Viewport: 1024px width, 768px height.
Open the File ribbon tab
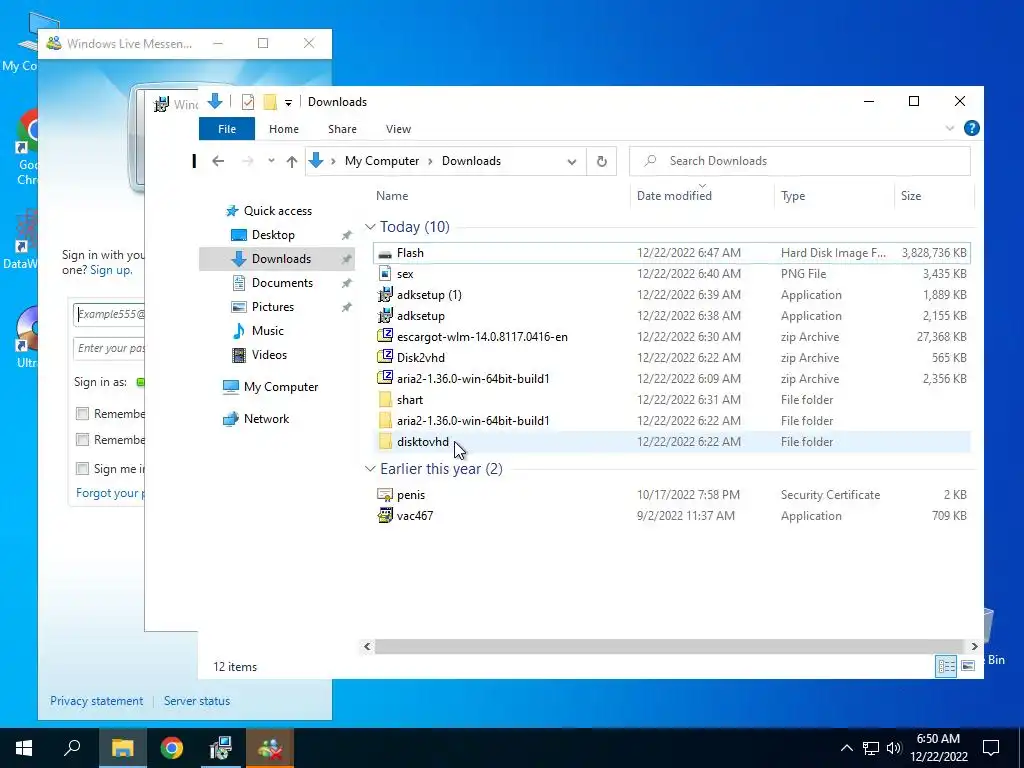pos(227,129)
